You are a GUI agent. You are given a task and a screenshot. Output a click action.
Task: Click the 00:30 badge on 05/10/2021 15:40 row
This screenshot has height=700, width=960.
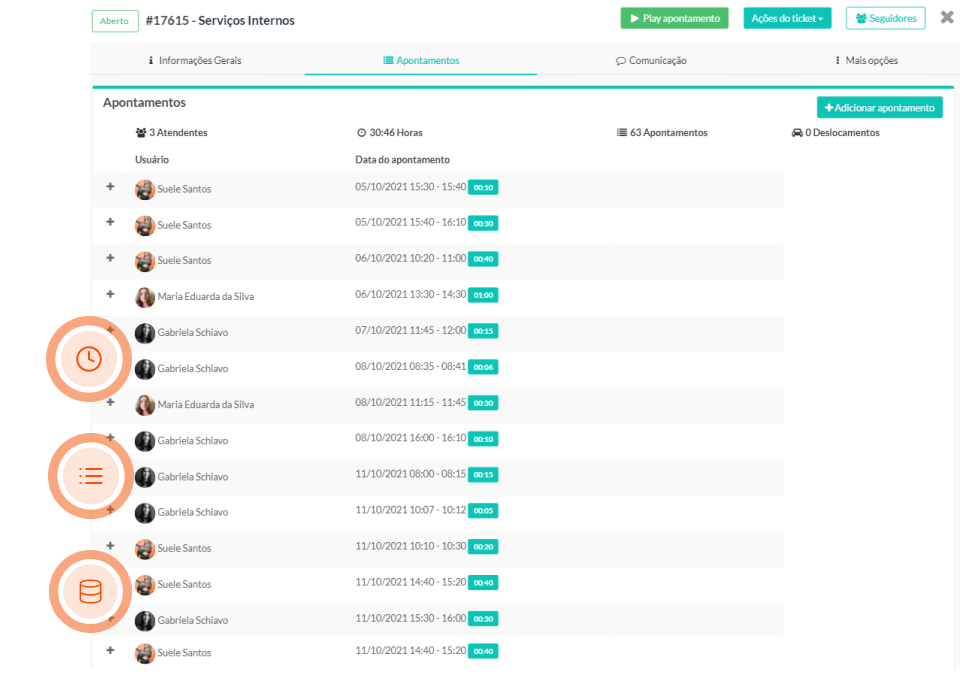tap(483, 224)
